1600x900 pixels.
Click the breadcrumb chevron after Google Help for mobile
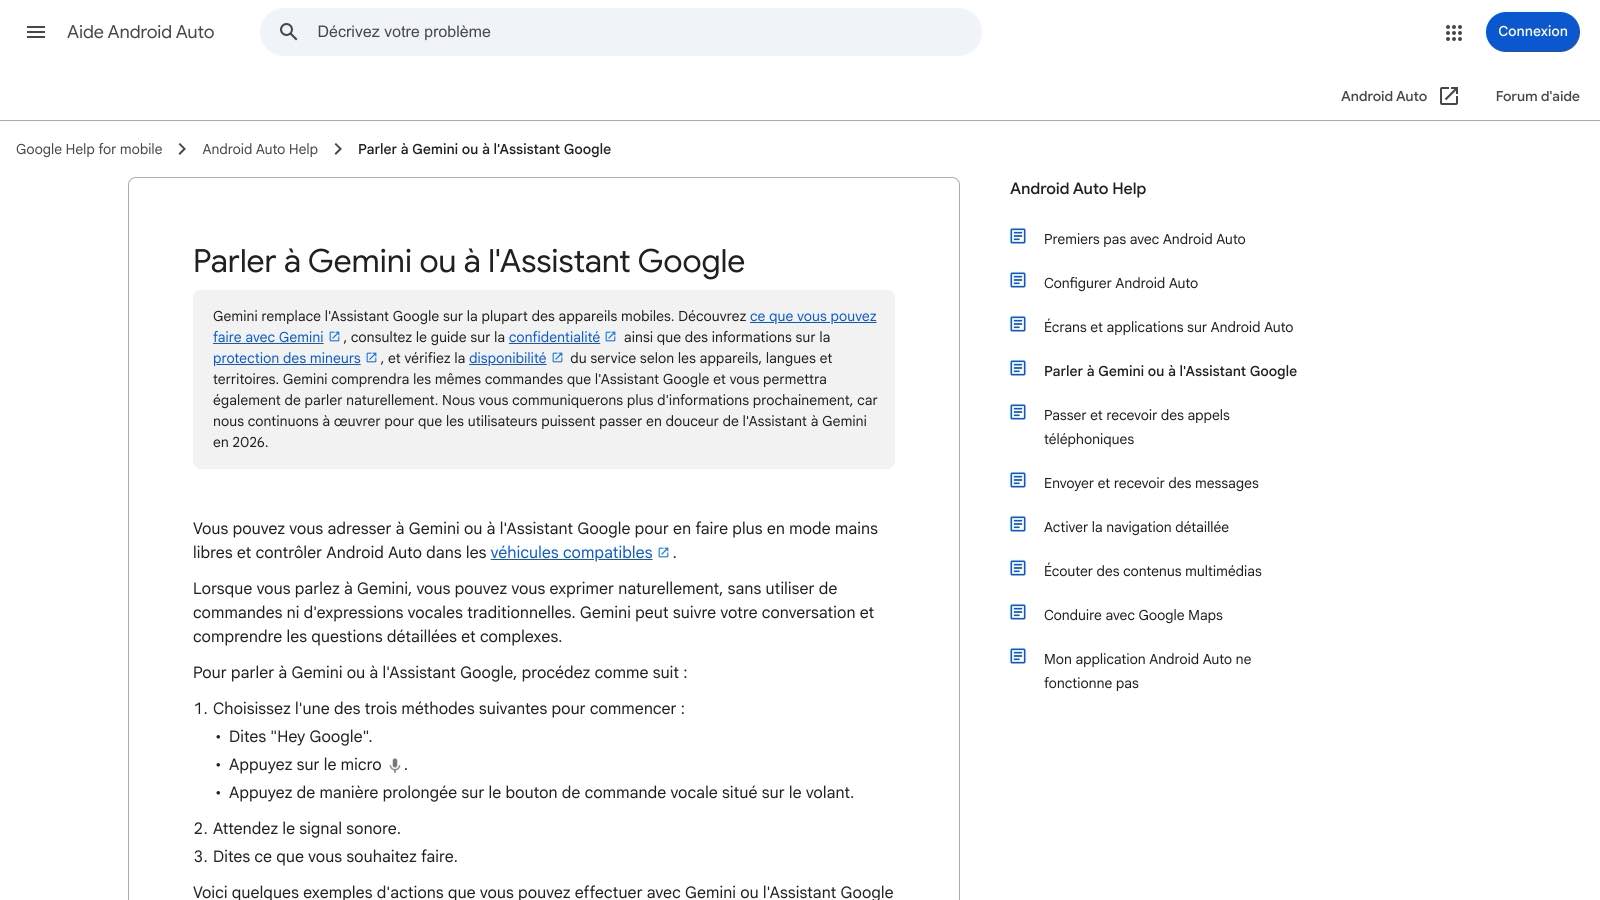(x=182, y=149)
